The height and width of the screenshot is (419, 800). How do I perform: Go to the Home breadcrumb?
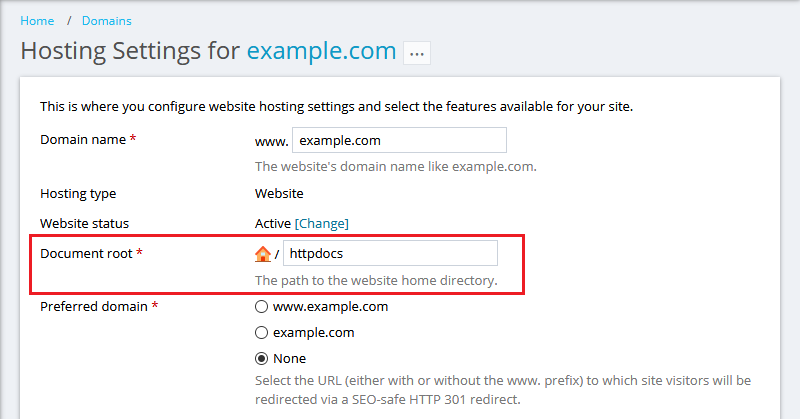(37, 20)
